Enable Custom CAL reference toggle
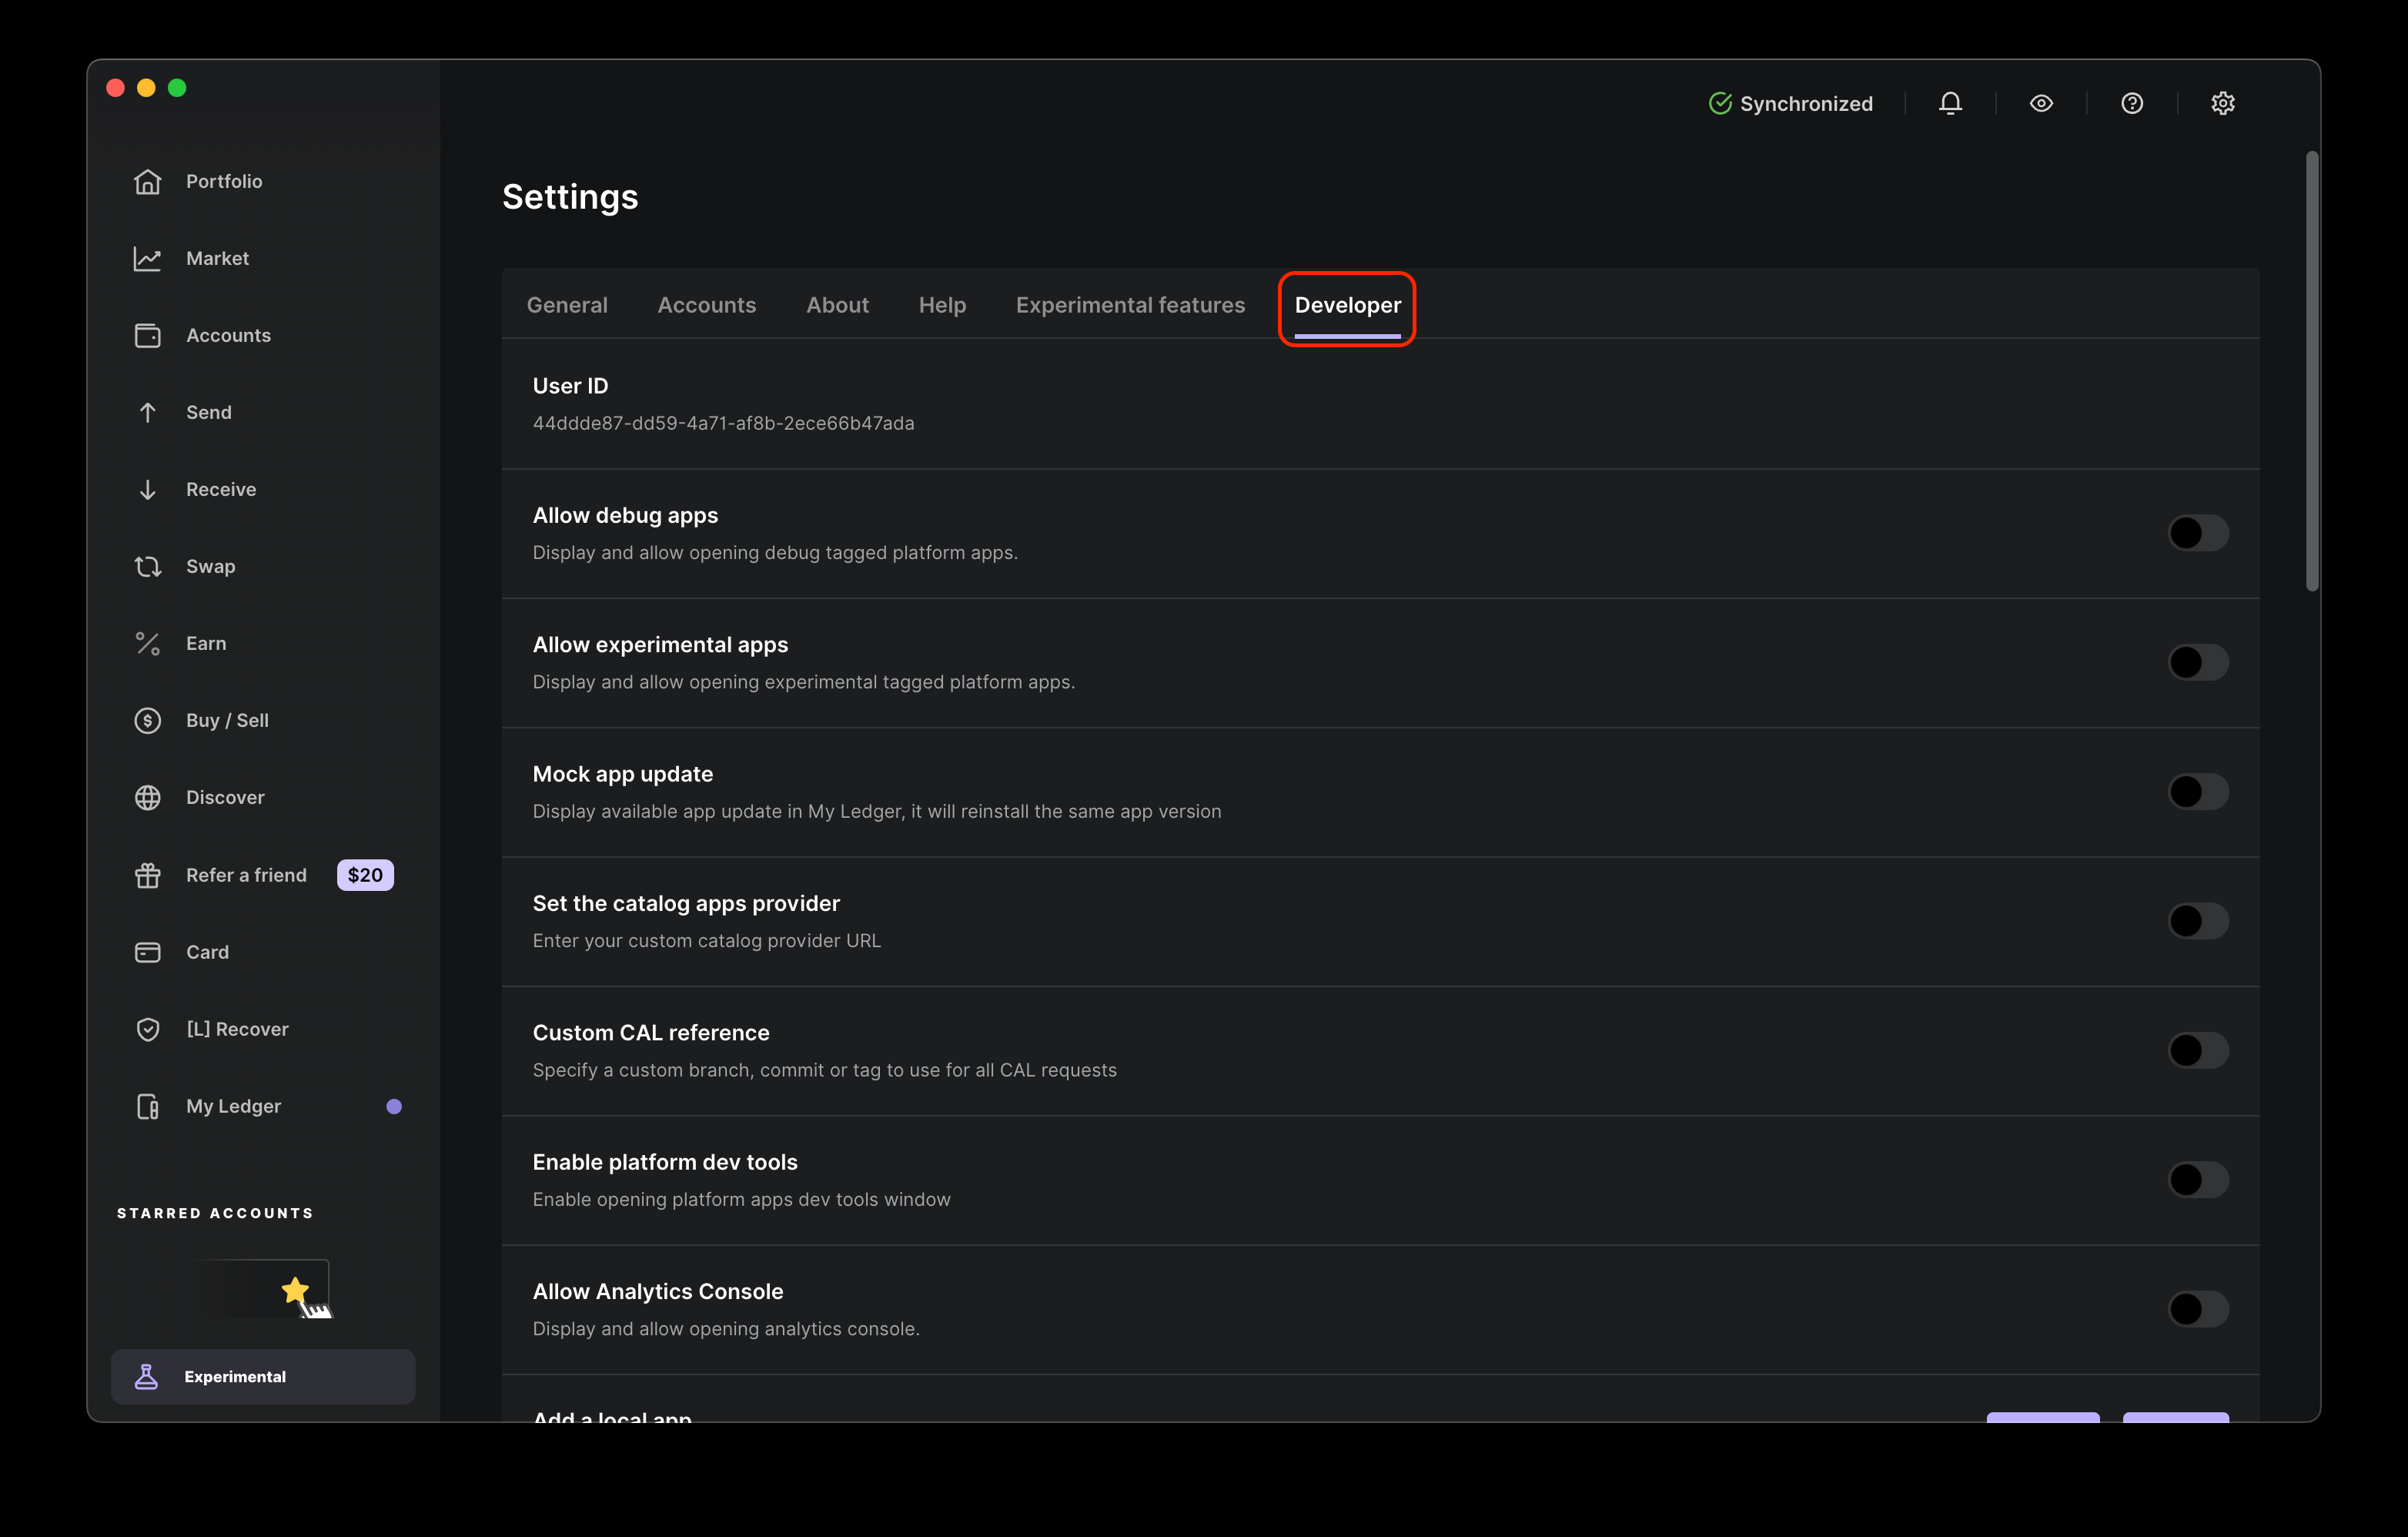This screenshot has width=2408, height=1537. pos(2198,1050)
